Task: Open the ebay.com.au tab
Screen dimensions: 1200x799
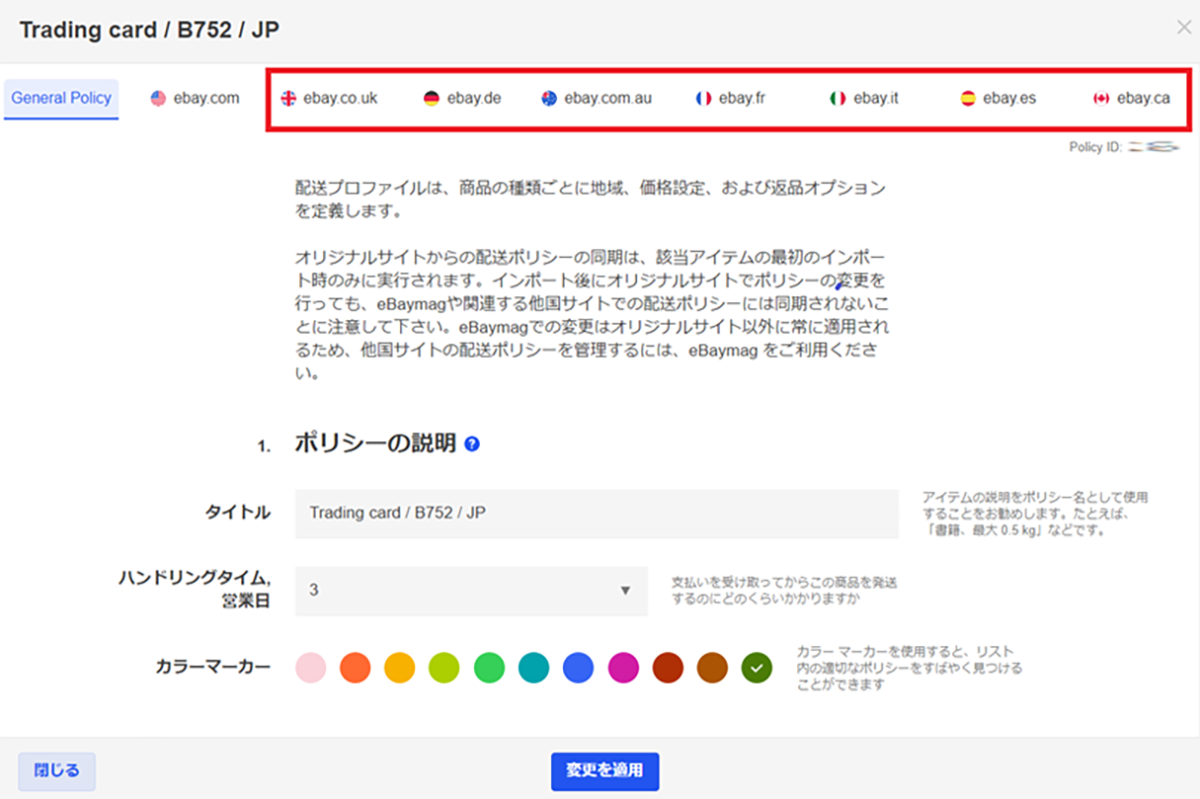Action: (x=596, y=98)
